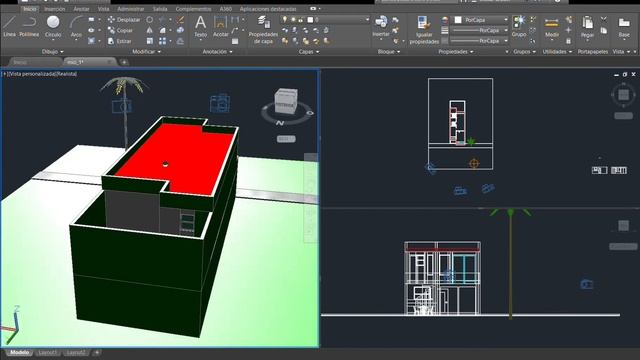This screenshot has width=640, height=360.
Task: Click the Igualar propiedades tool
Action: [424, 30]
